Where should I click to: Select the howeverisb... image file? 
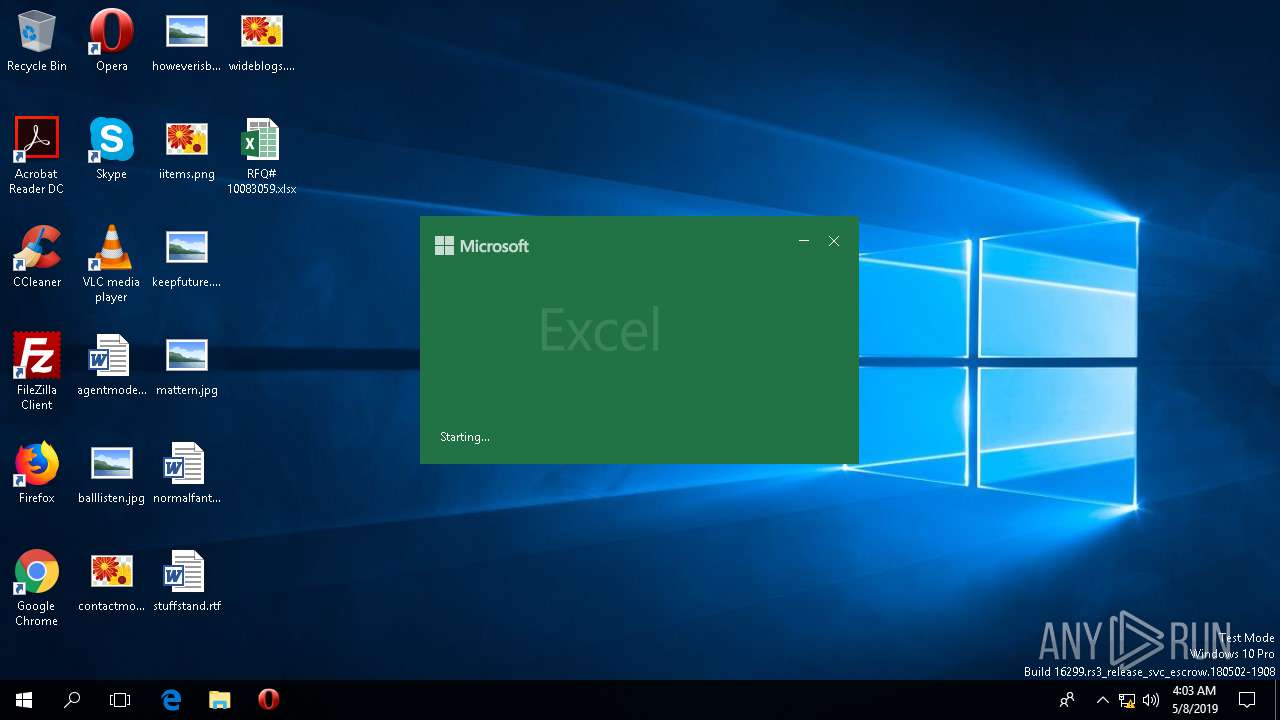coord(186,42)
